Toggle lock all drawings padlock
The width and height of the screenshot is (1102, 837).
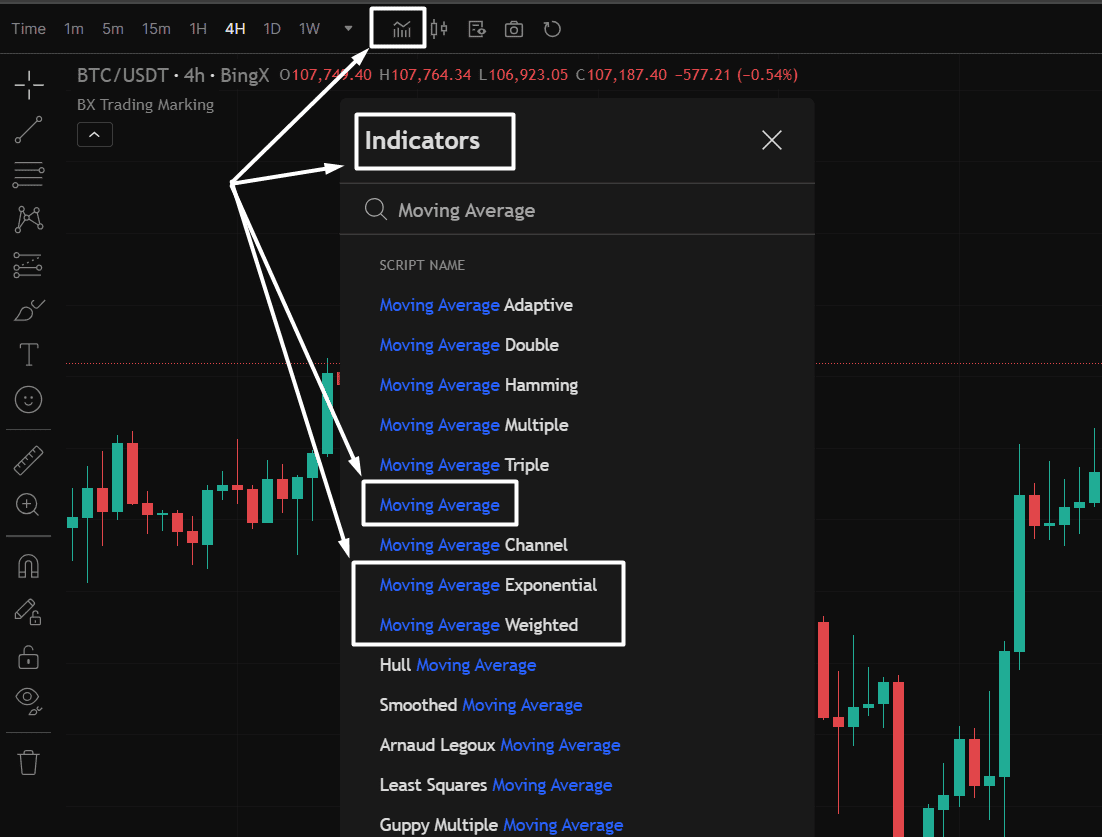(29, 657)
